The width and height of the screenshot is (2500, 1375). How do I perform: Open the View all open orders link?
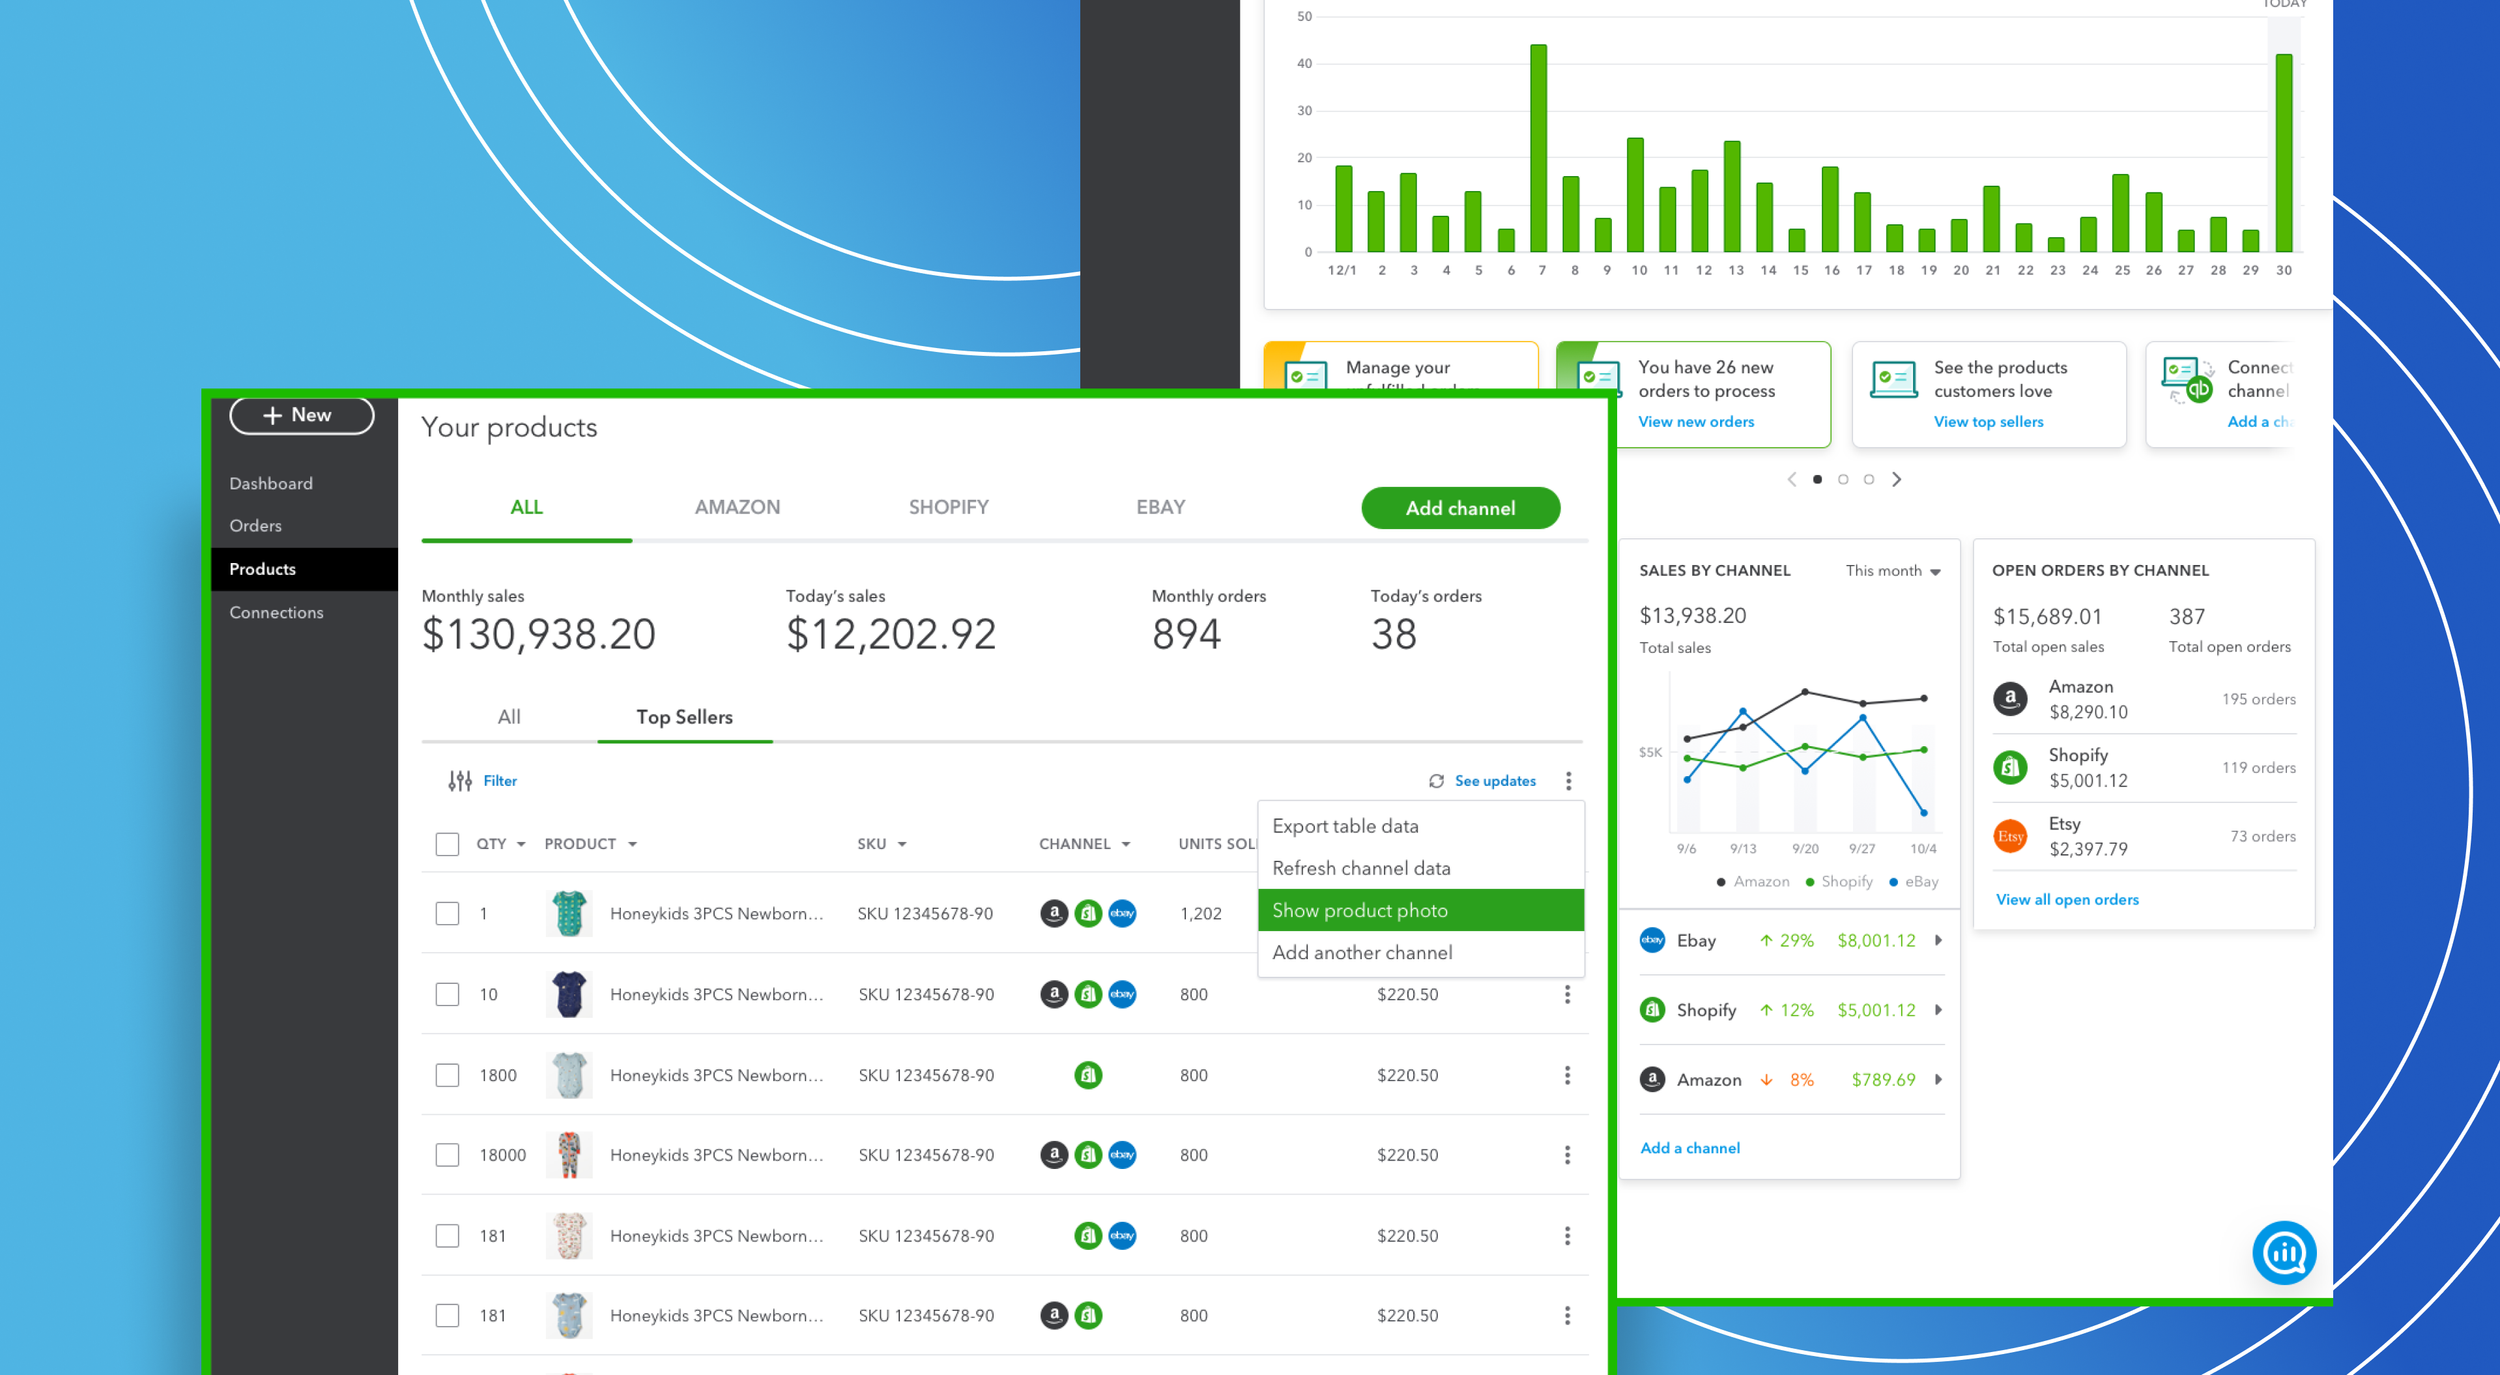click(2067, 899)
